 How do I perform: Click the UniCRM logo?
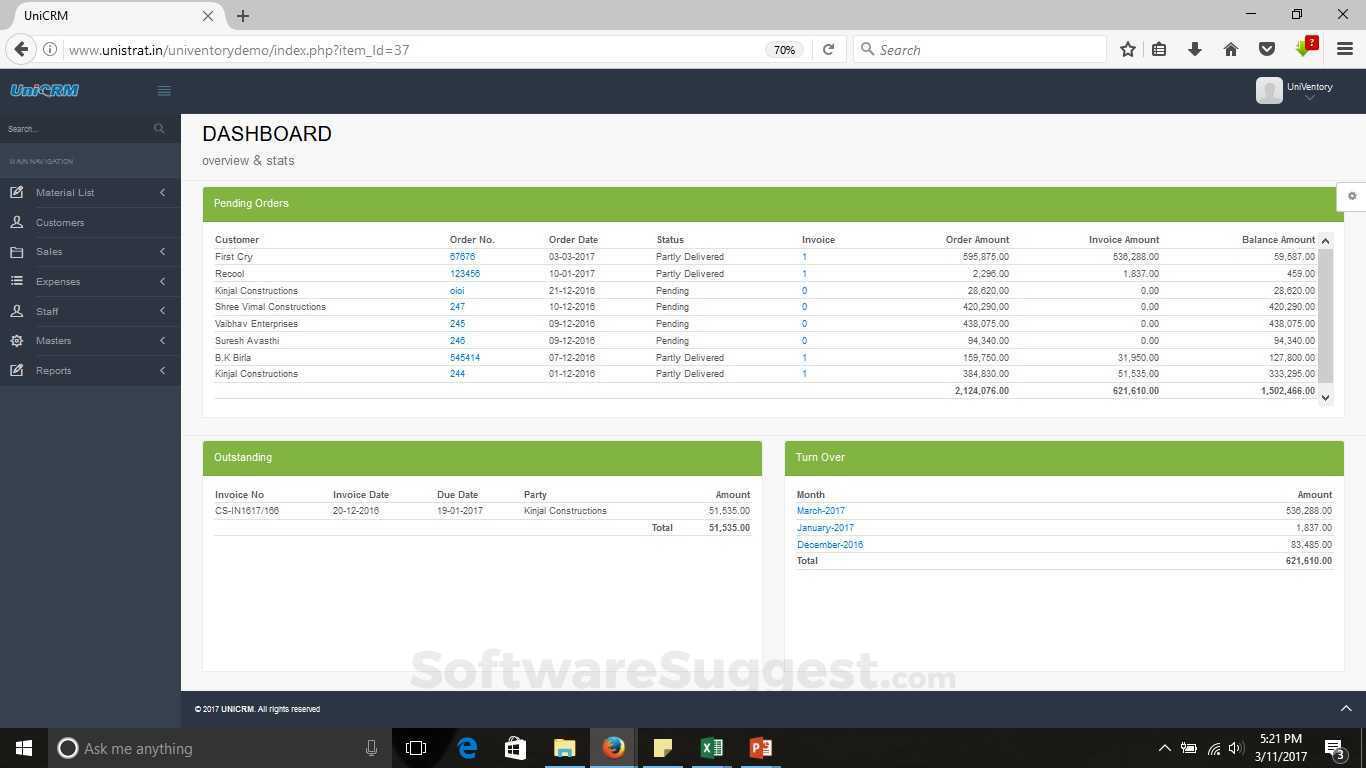[44, 90]
